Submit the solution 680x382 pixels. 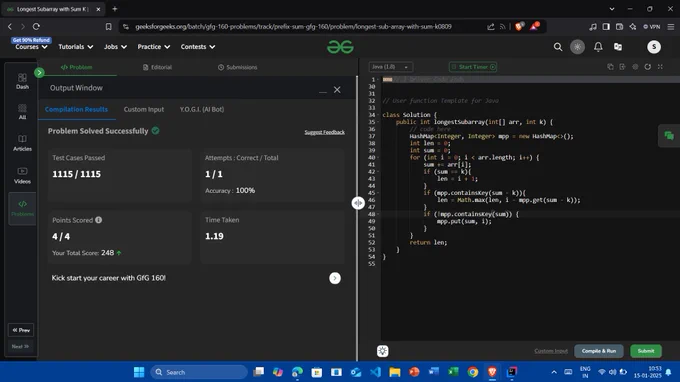tap(646, 351)
